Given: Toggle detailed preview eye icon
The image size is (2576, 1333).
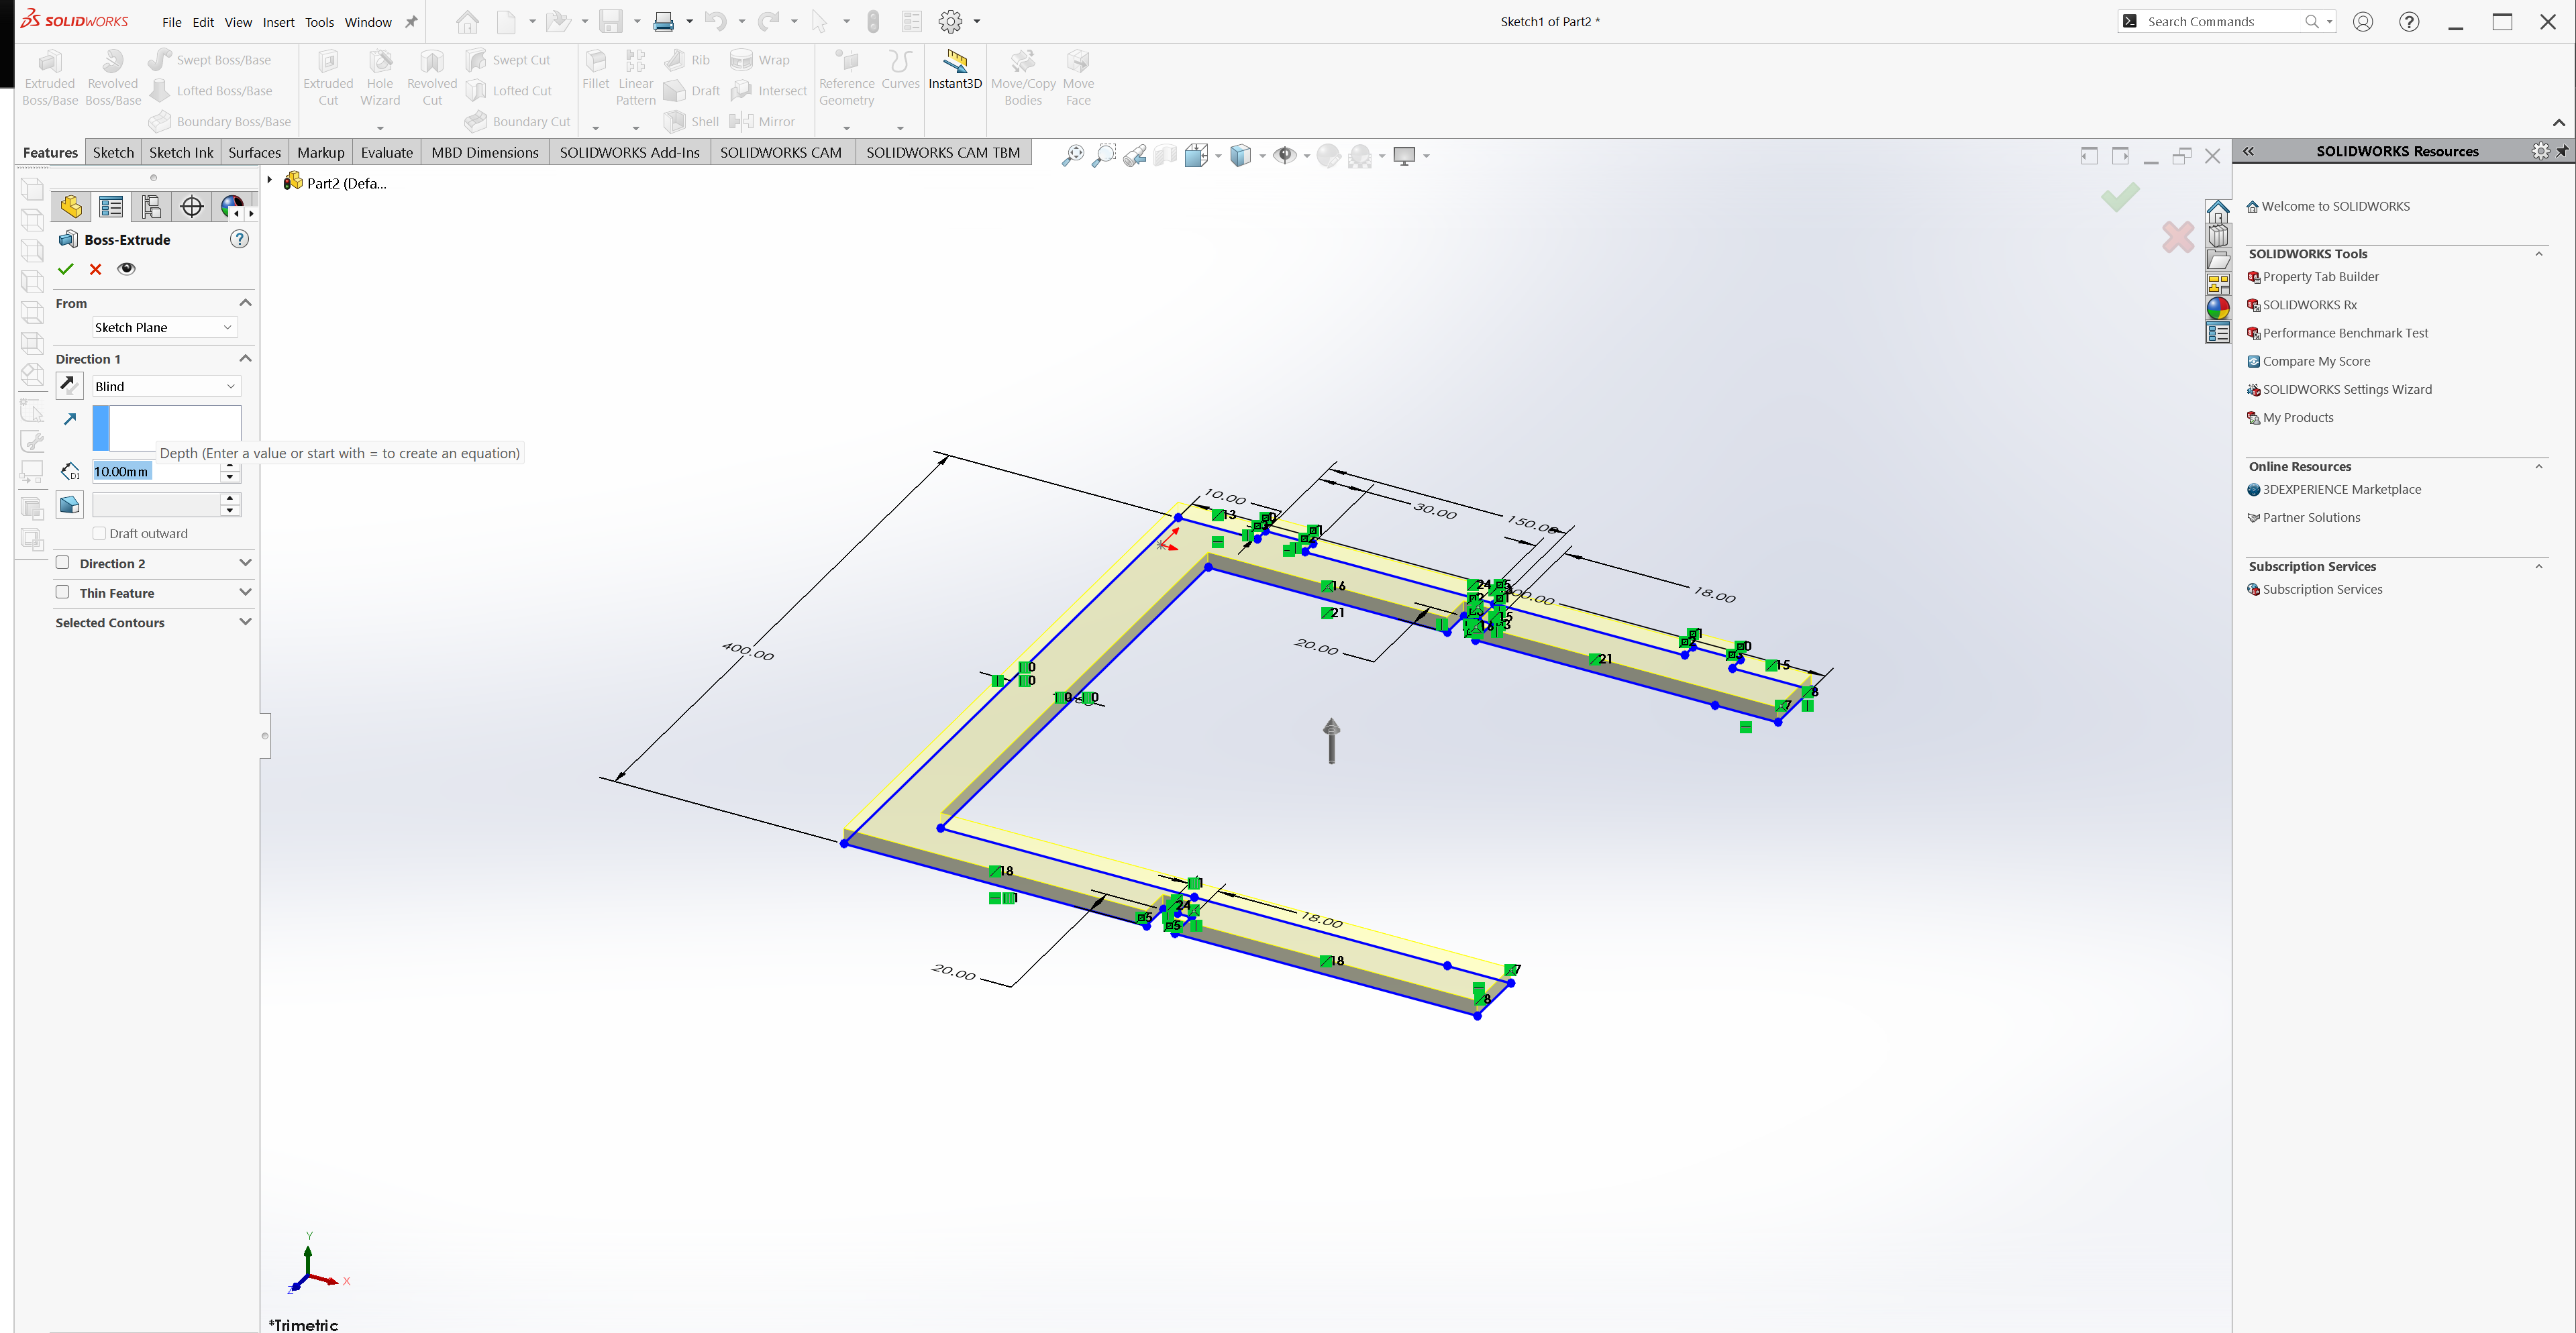Looking at the screenshot, I should [x=126, y=269].
